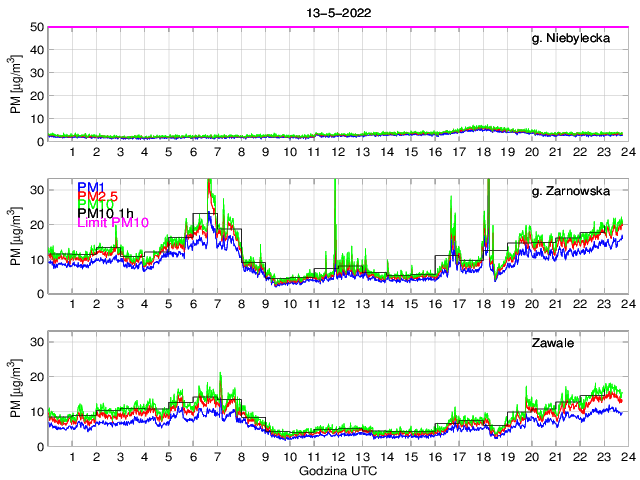Click hour 12 tick below the Zawale plot
This screenshot has width=640, height=480.
pos(337,457)
